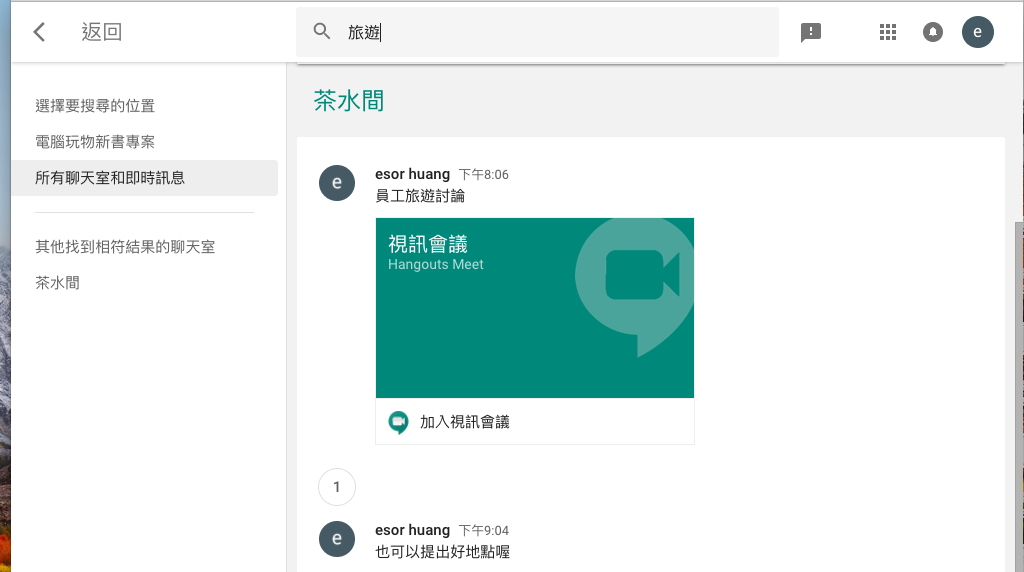Click the 也可以提出好地點喔 message

(x=443, y=552)
